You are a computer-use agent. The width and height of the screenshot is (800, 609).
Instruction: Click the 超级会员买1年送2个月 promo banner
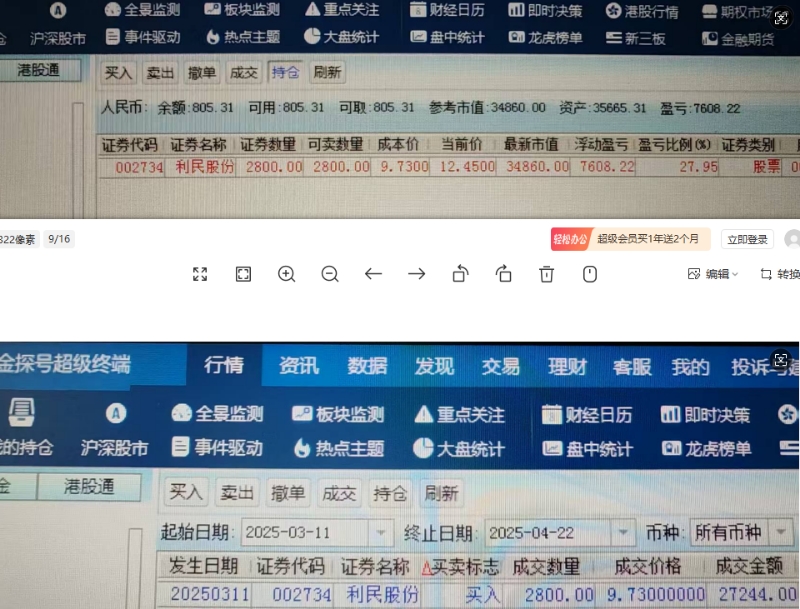[x=631, y=239]
